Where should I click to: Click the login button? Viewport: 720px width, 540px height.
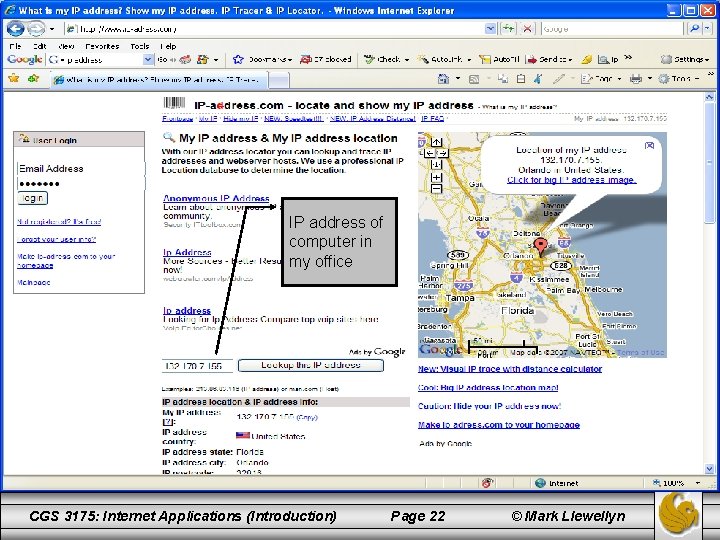32,198
